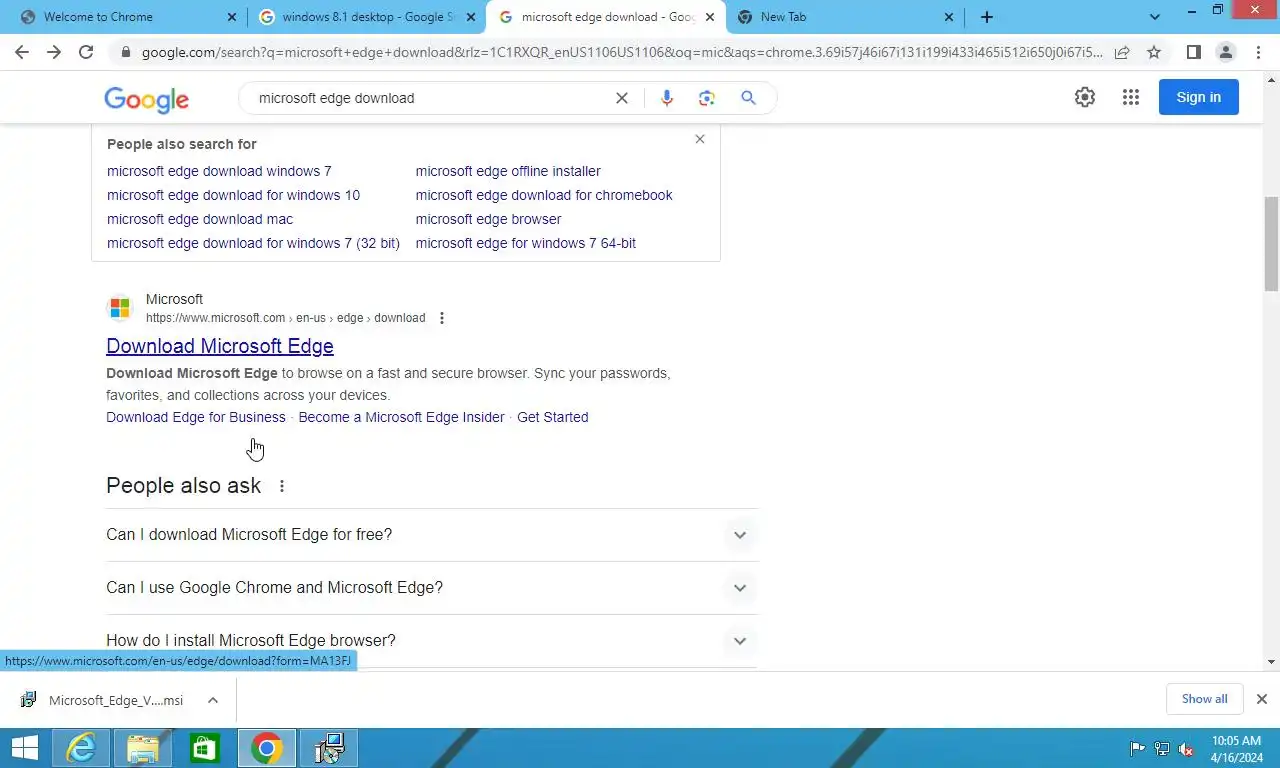Open the Chrome side panel
This screenshot has height=768, width=1280.
tap(1193, 52)
